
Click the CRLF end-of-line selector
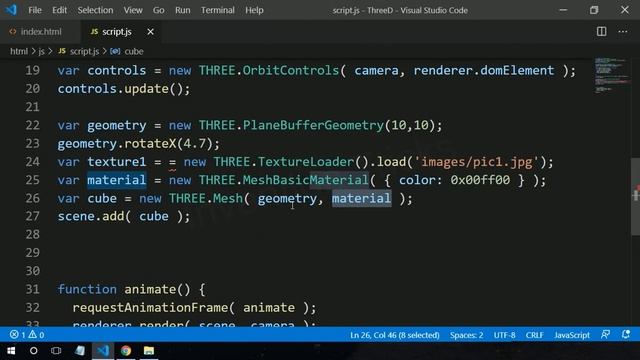(534, 335)
